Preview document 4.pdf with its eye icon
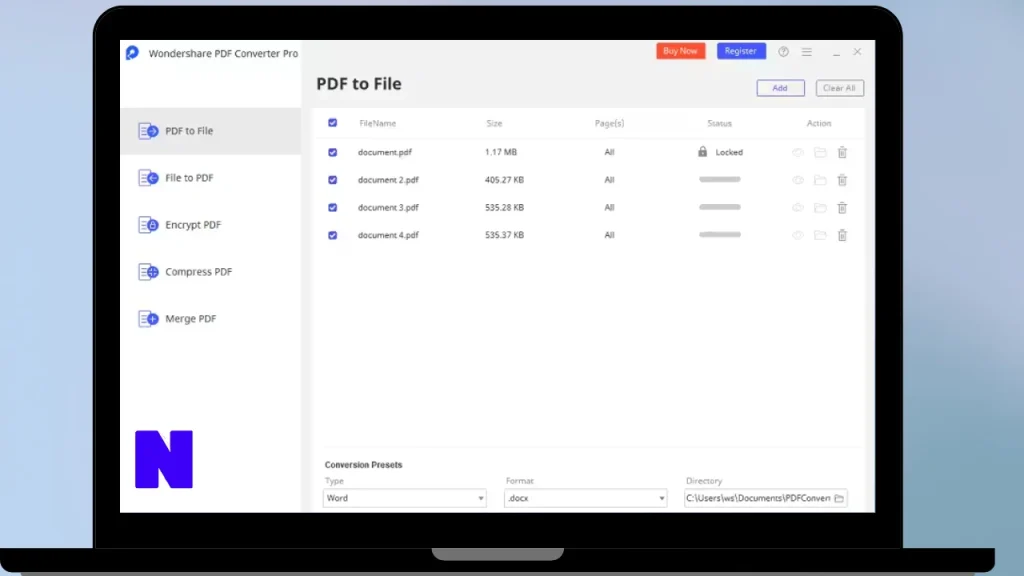The image size is (1024, 576). click(798, 235)
